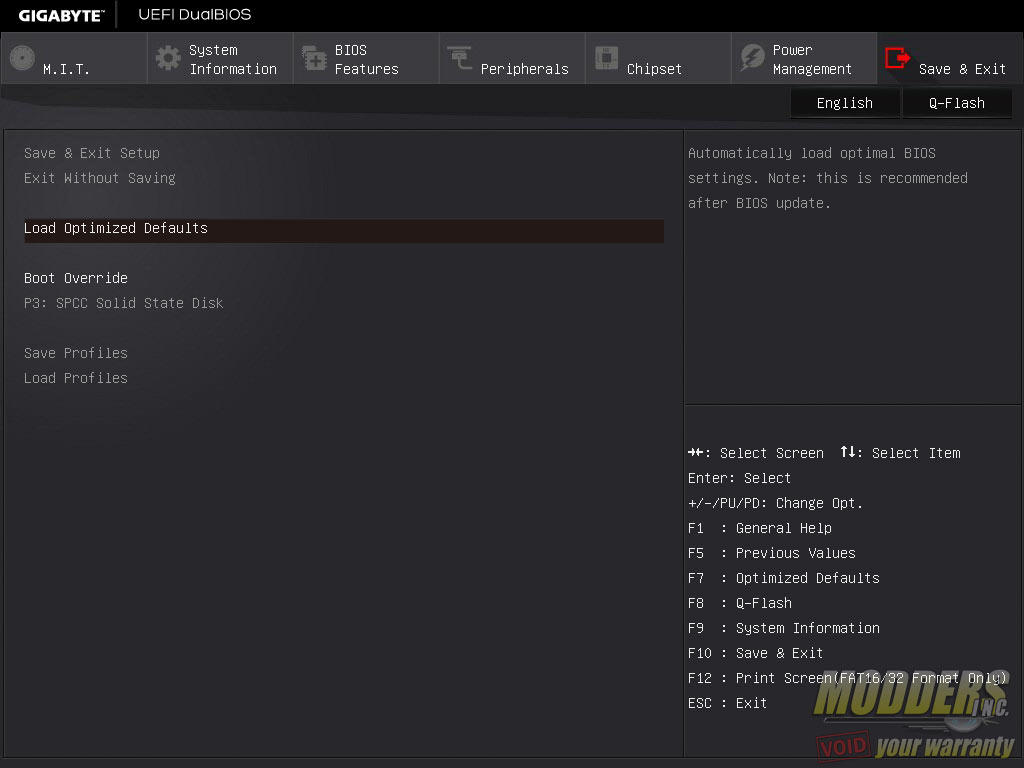Open the System Information tab label
Viewport: 1024px width, 768px height.
coord(232,59)
